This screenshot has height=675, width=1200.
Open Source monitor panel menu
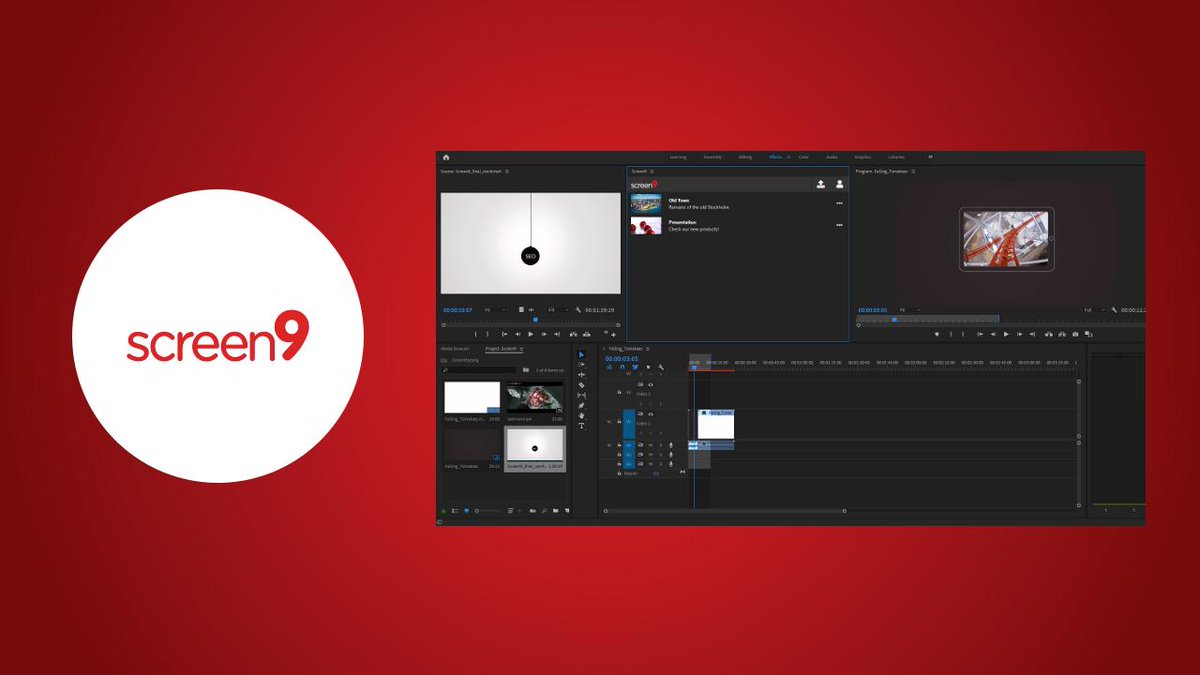pyautogui.click(x=507, y=171)
